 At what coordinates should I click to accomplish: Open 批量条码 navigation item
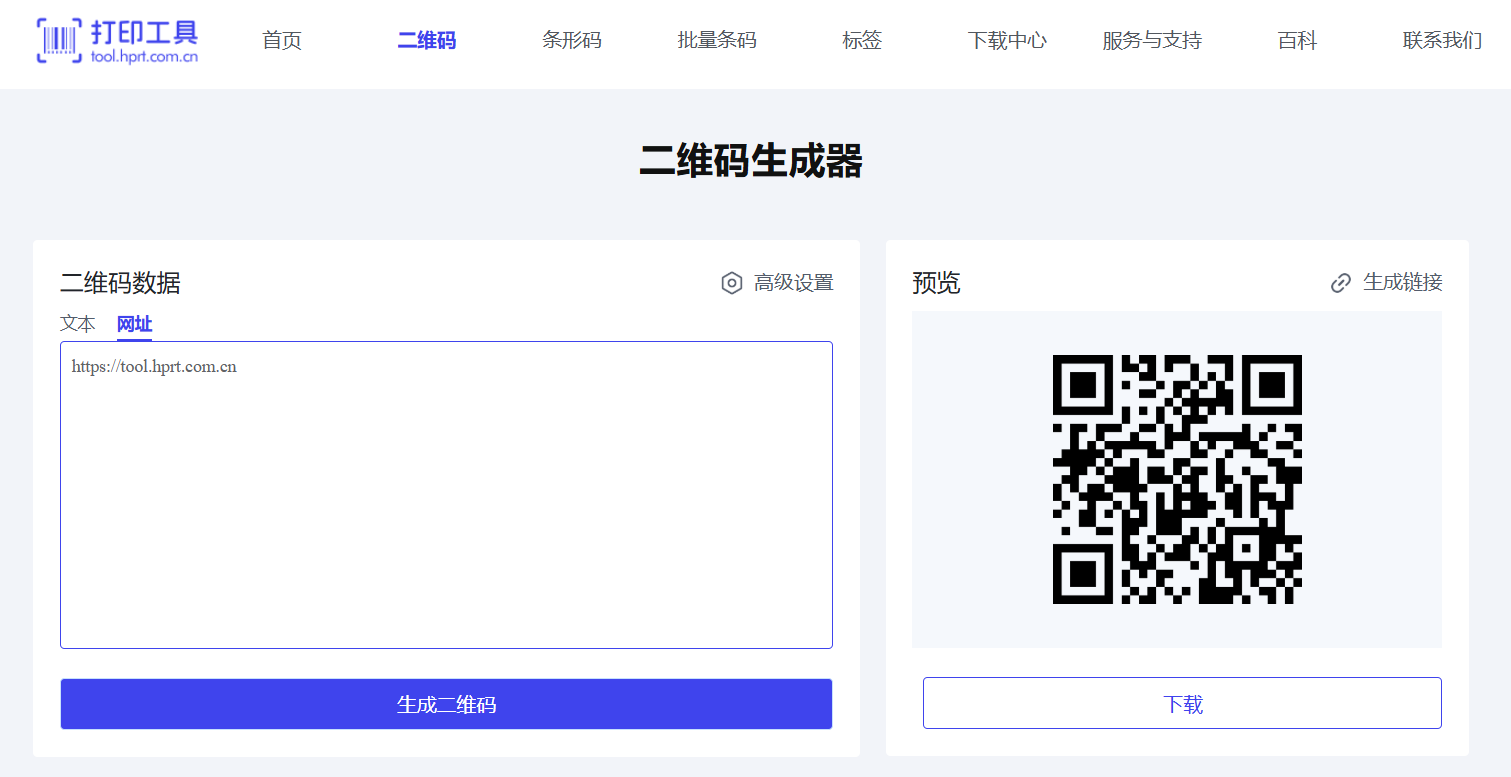717,40
